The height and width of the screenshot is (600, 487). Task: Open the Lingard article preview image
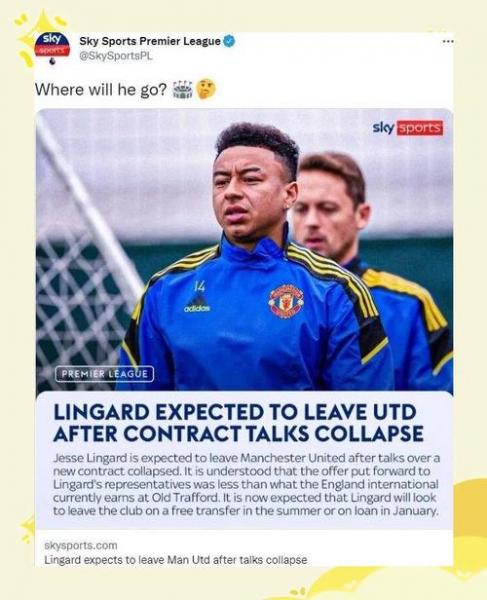click(245, 251)
